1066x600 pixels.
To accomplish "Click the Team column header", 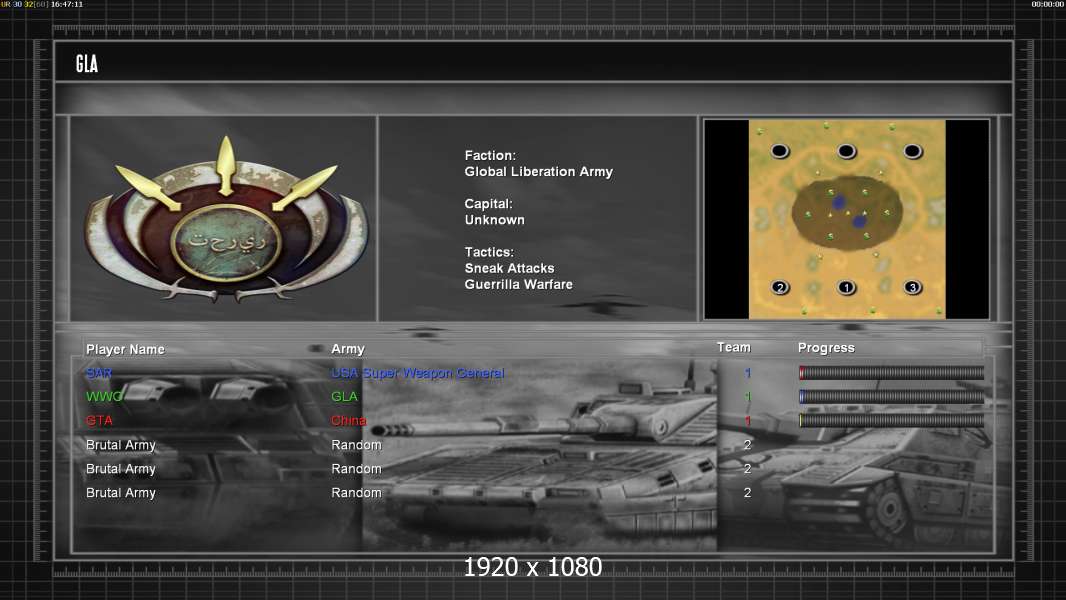I will (733, 348).
